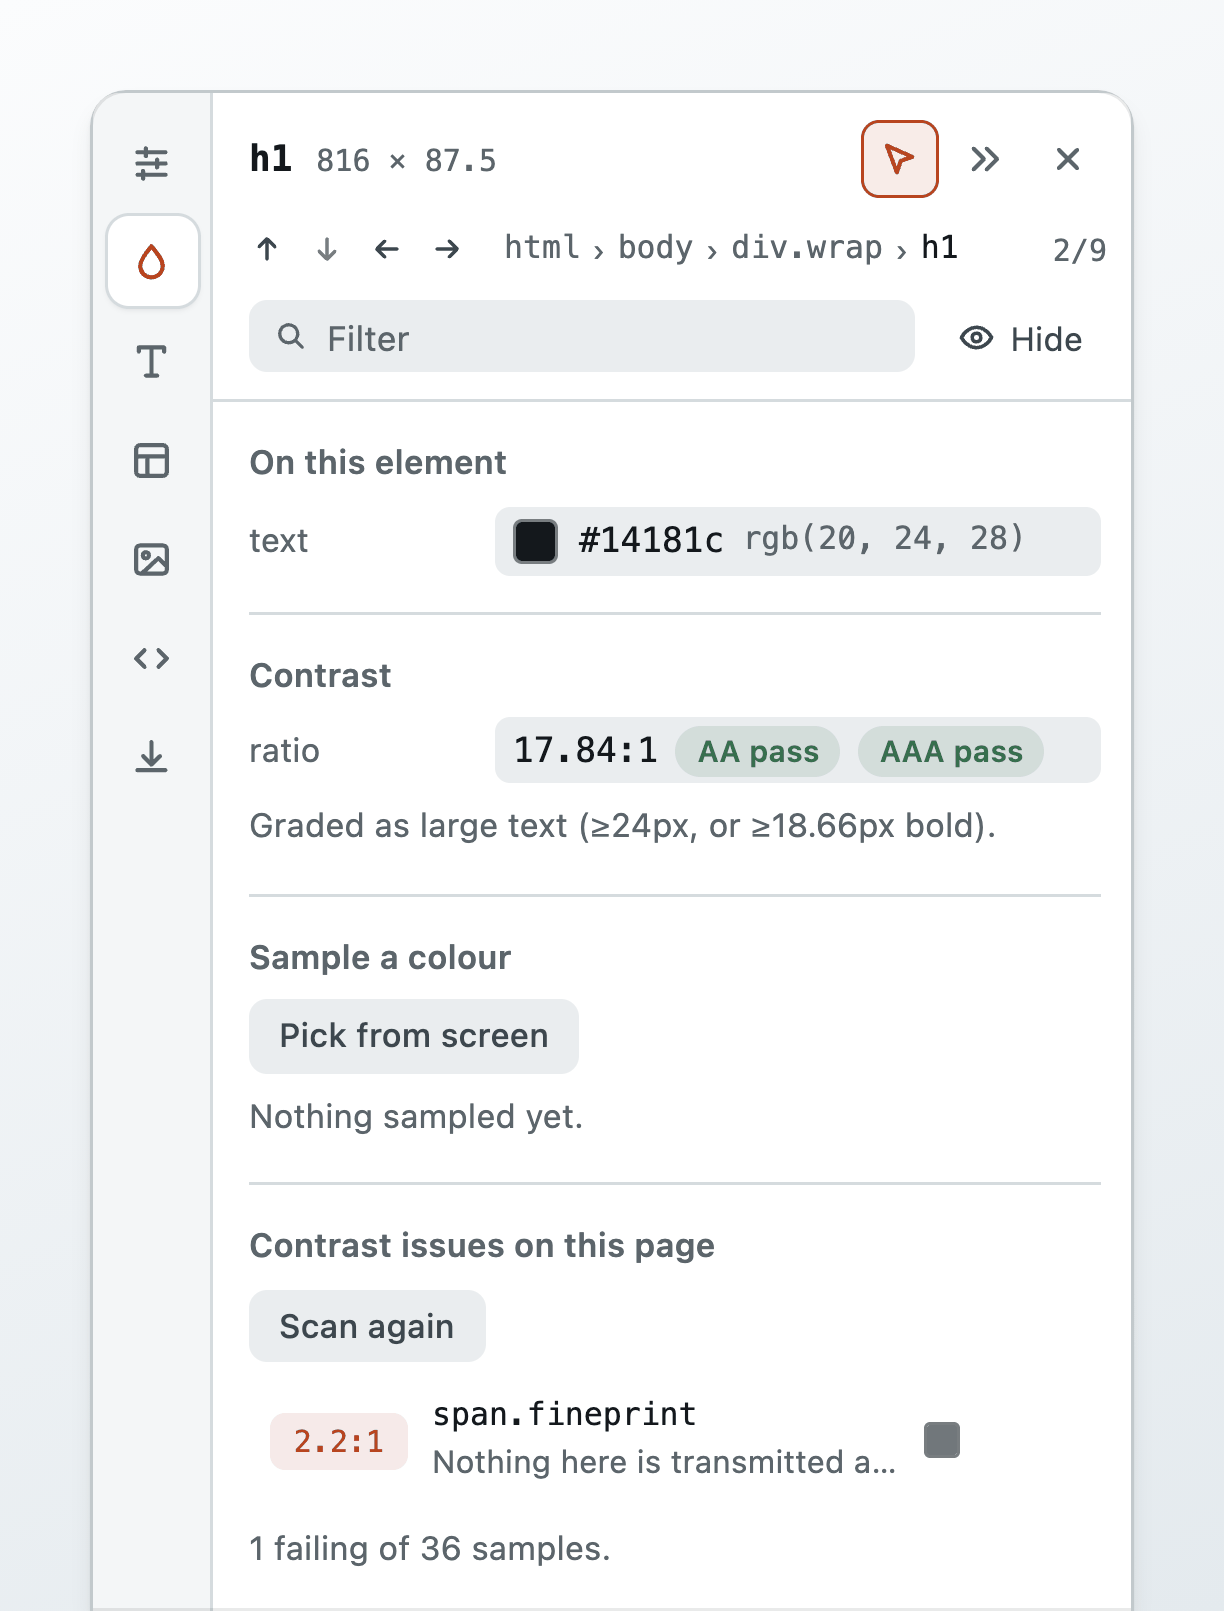
Task: Click the Scan again button
Action: click(x=367, y=1326)
